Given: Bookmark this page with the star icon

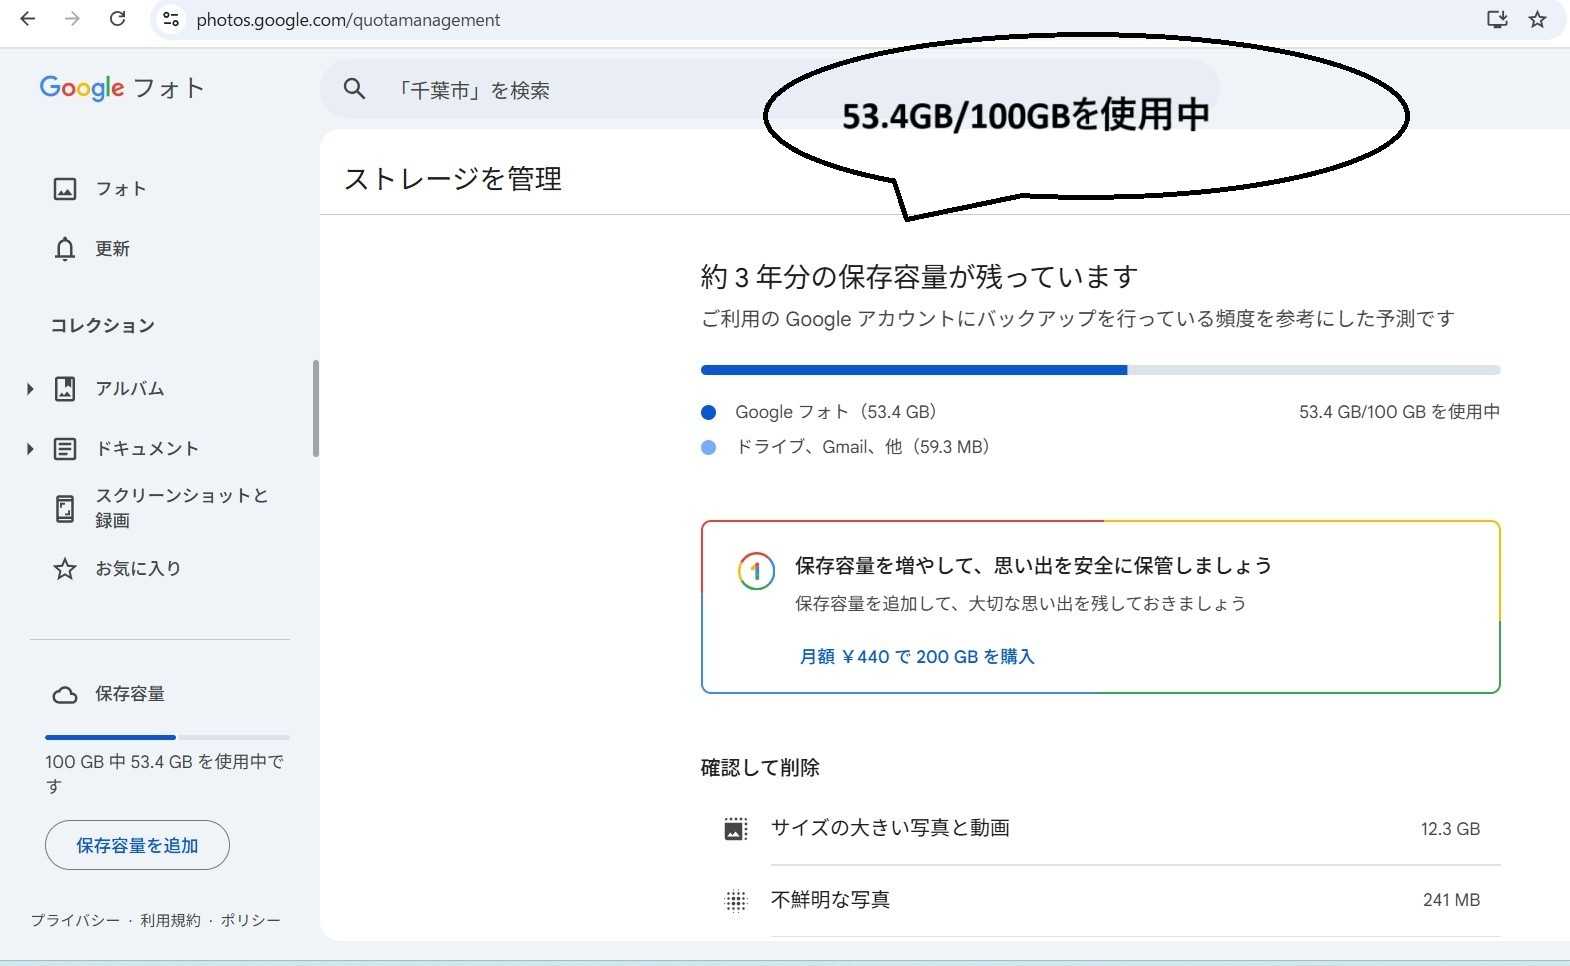Looking at the screenshot, I should click(1538, 19).
